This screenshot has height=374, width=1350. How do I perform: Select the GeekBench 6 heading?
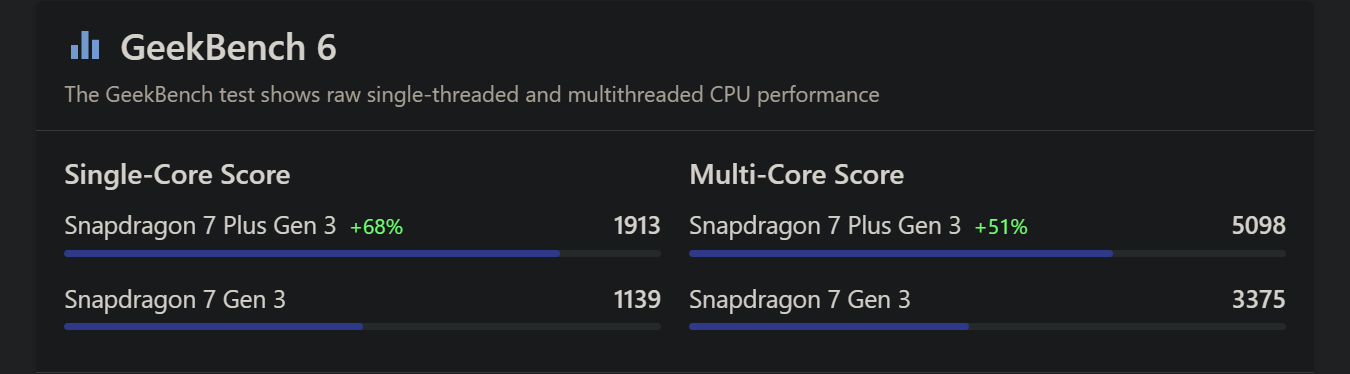pos(228,47)
